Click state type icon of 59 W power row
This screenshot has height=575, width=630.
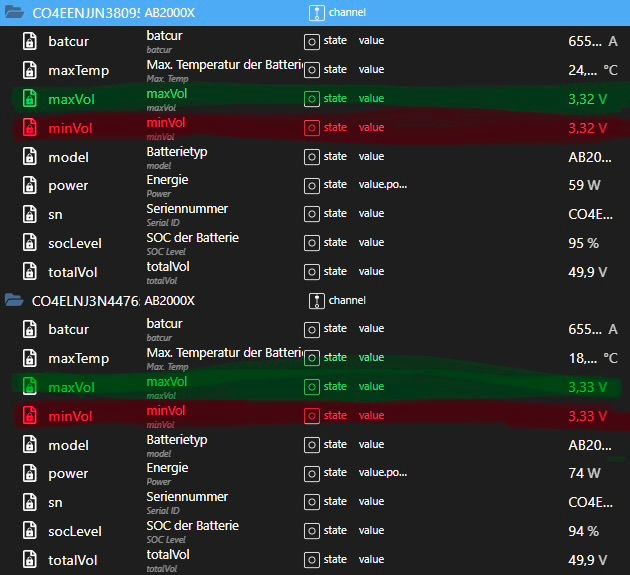click(312, 186)
